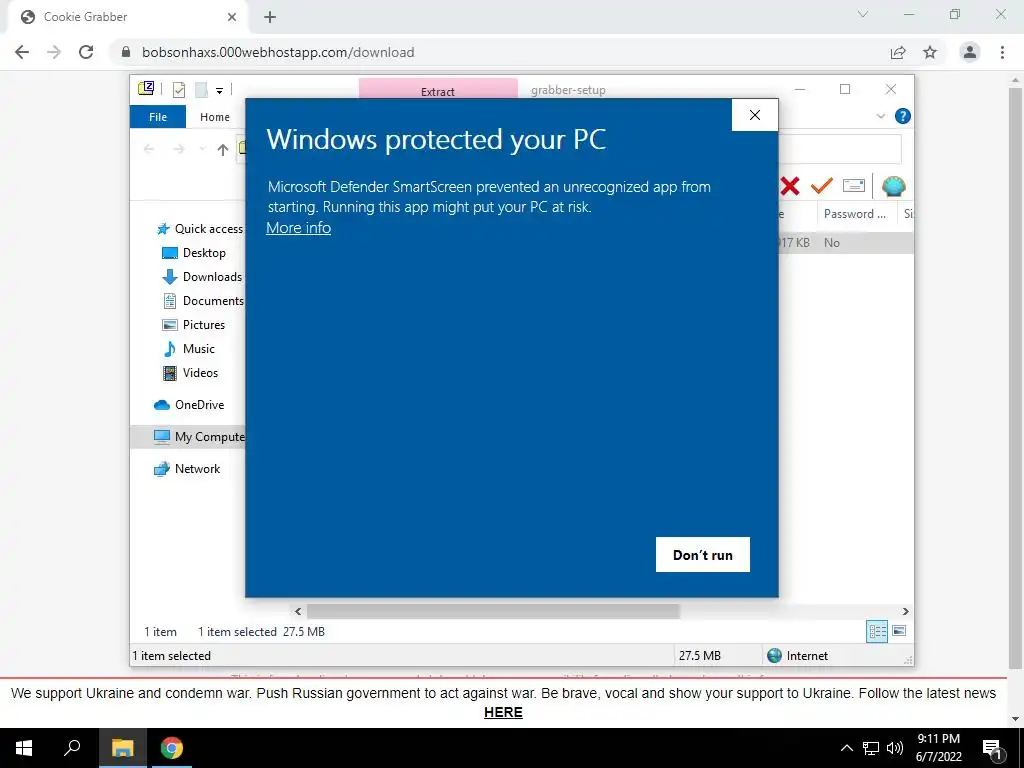
Task: Close the SmartScreen dialog with X
Action: tap(755, 115)
